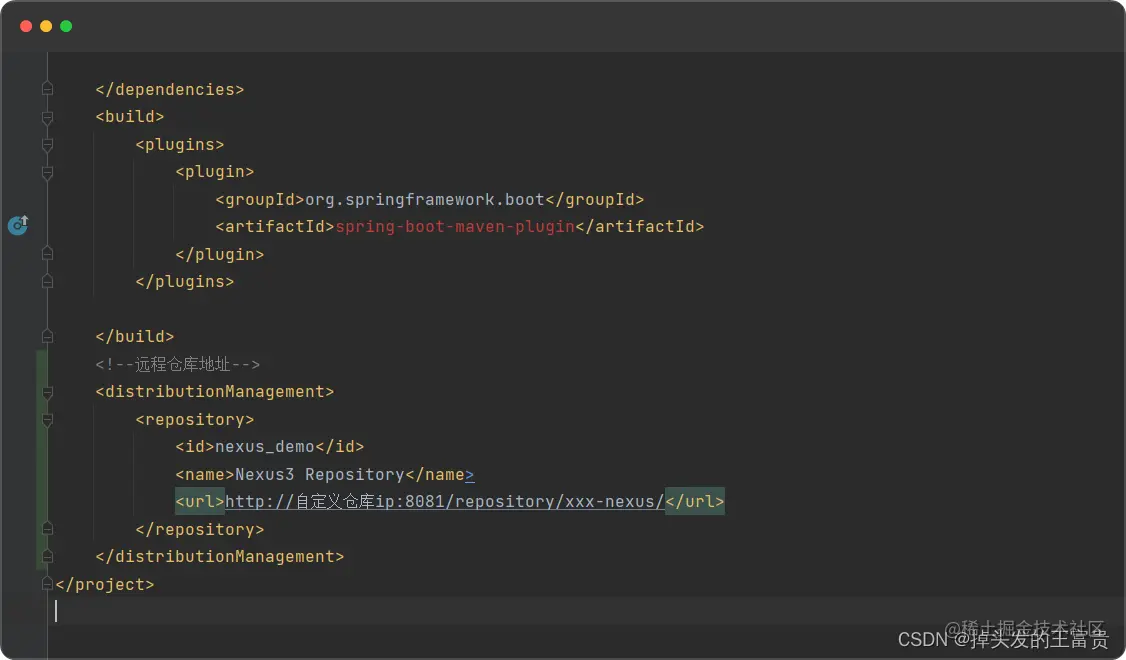Click the yellow minimize window button
The width and height of the screenshot is (1126, 660).
(x=46, y=26)
